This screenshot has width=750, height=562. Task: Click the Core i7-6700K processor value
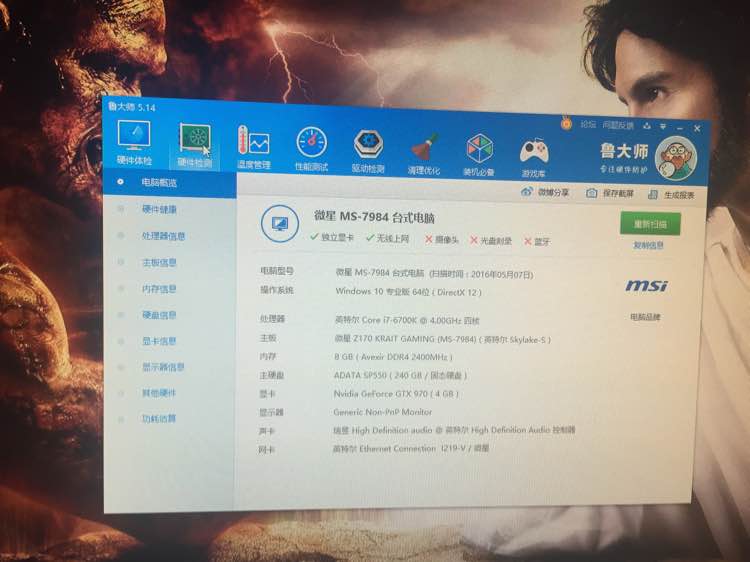coord(407,320)
